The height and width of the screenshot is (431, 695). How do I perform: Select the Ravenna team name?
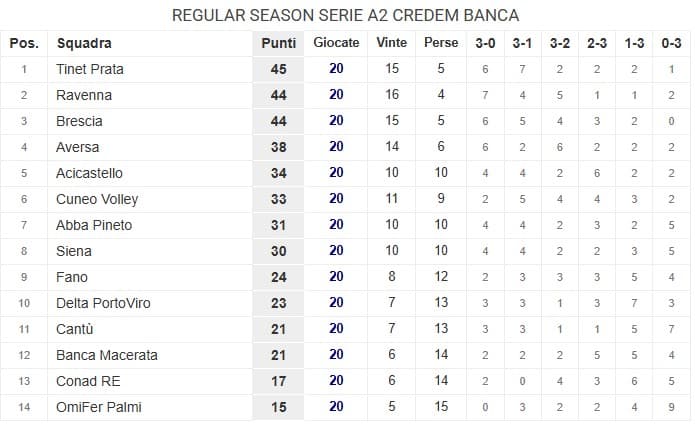click(x=84, y=95)
